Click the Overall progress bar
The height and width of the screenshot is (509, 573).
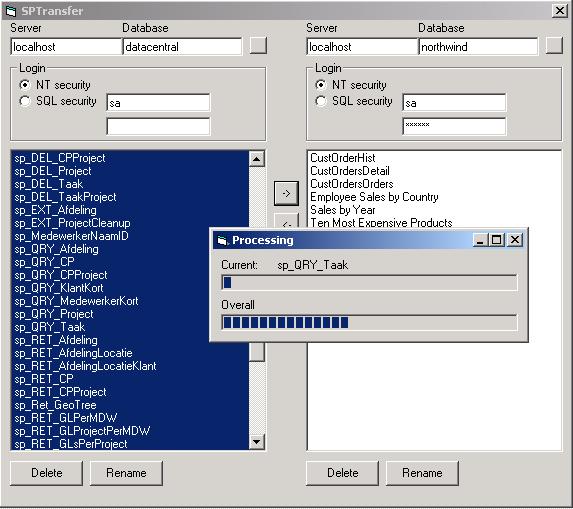click(369, 322)
